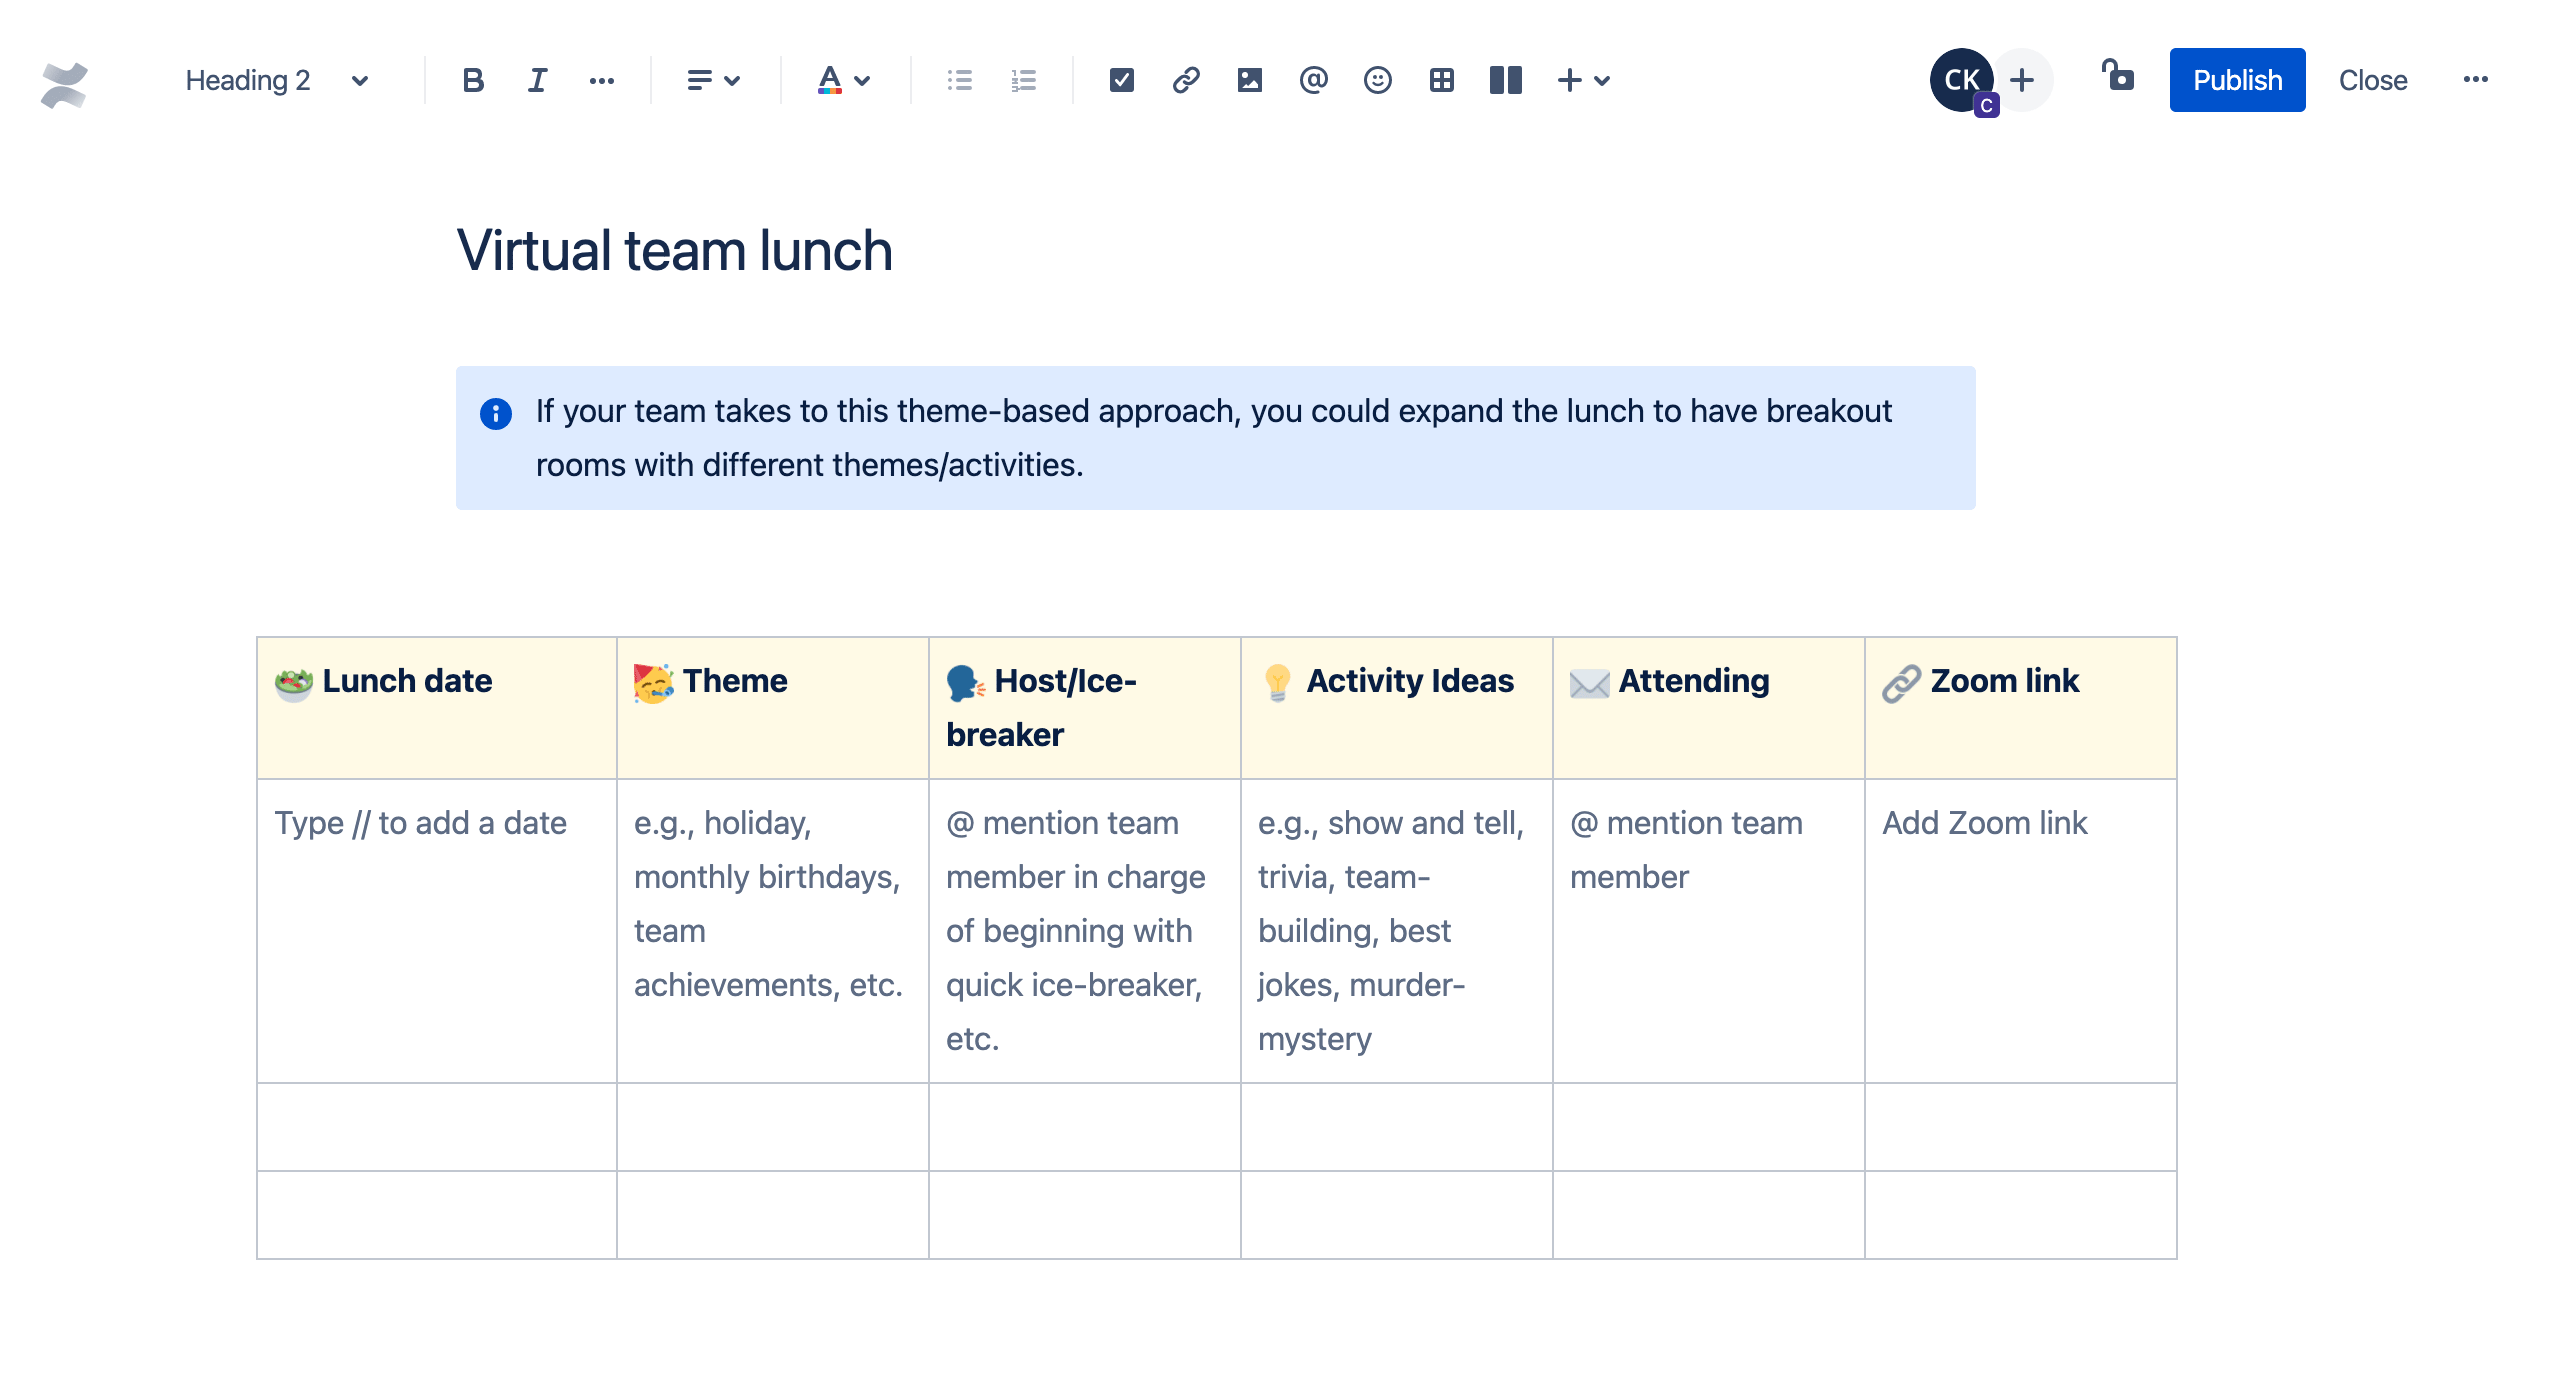
Task: Insert a link using the link icon
Action: click(x=1186, y=80)
